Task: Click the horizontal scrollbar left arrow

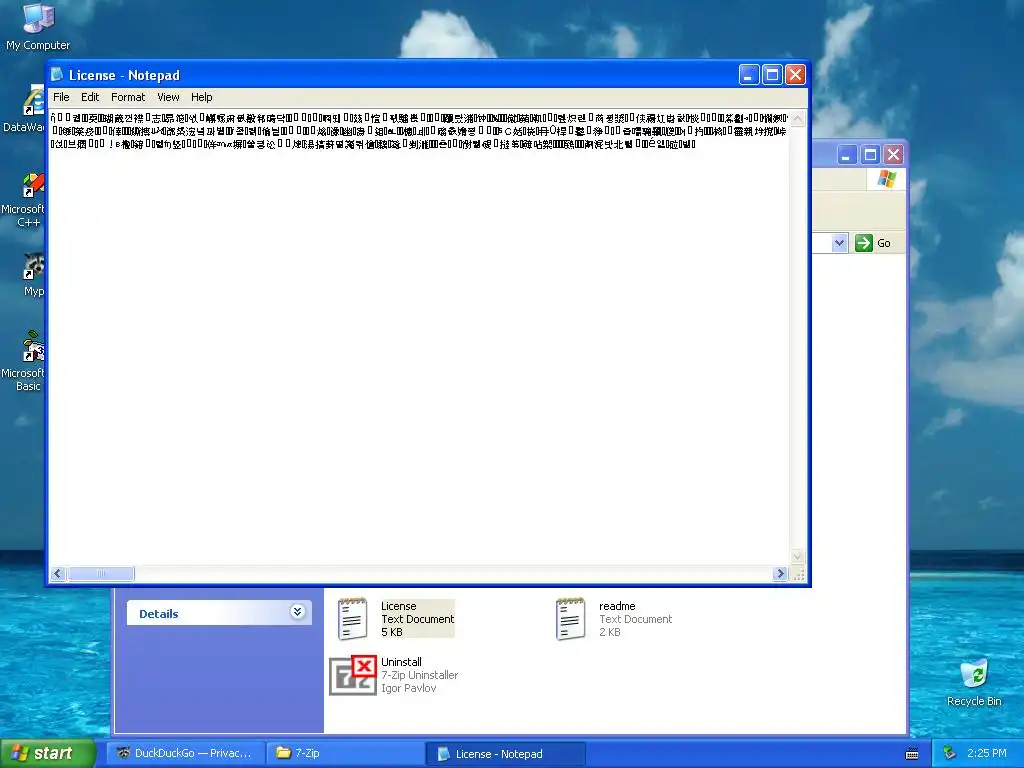Action: [57, 574]
